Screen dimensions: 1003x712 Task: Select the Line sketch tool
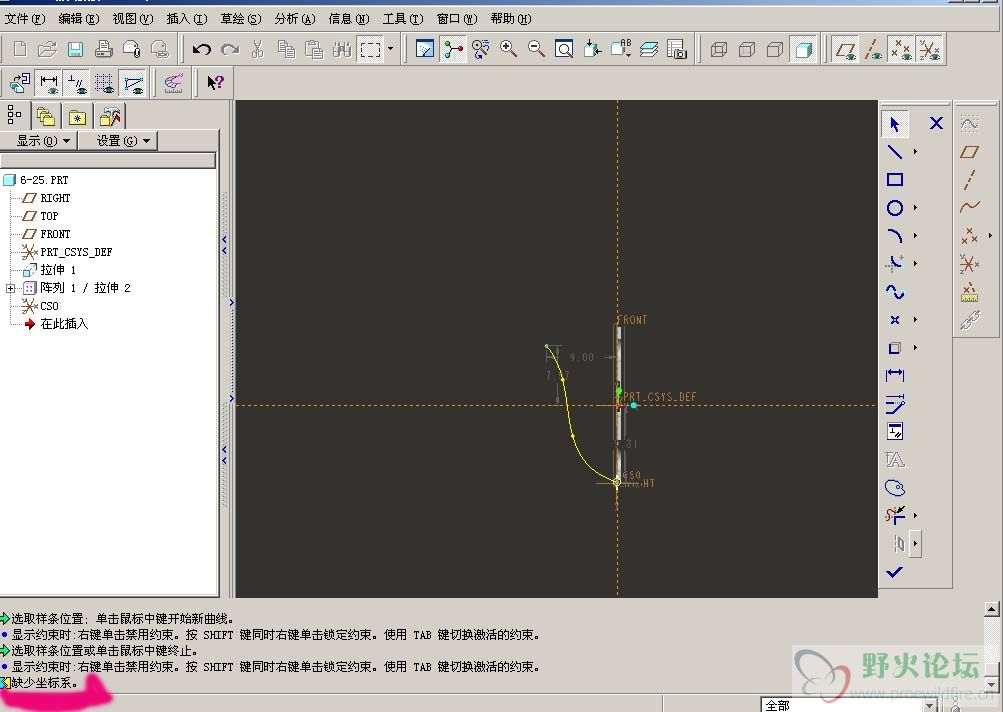[895, 152]
